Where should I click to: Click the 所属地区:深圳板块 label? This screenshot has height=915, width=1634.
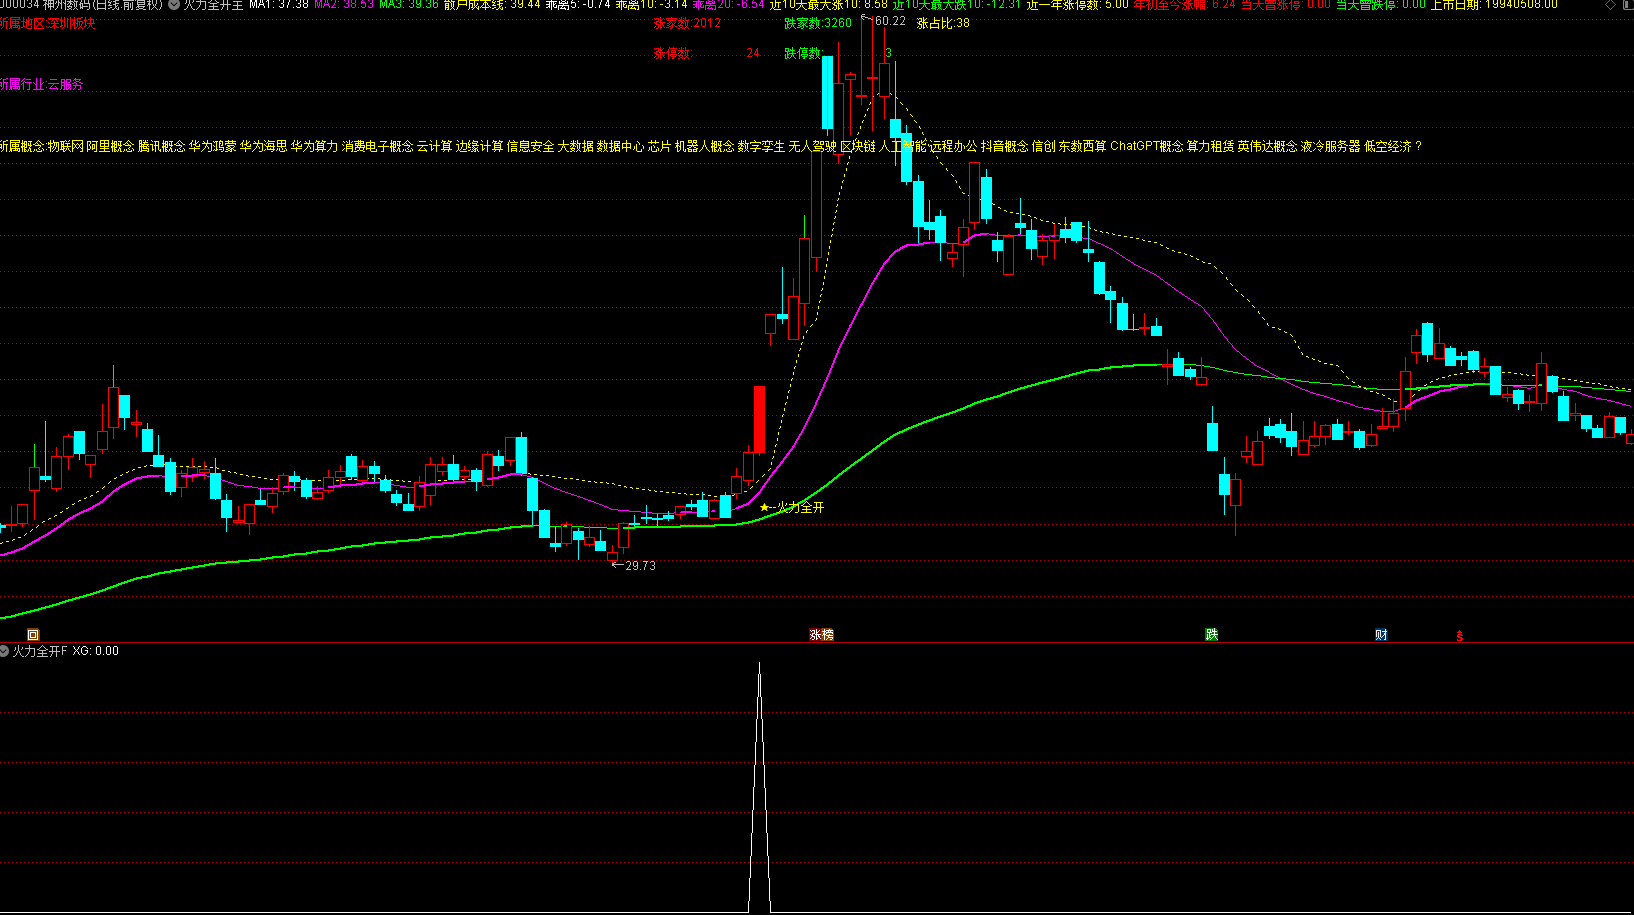coord(48,23)
